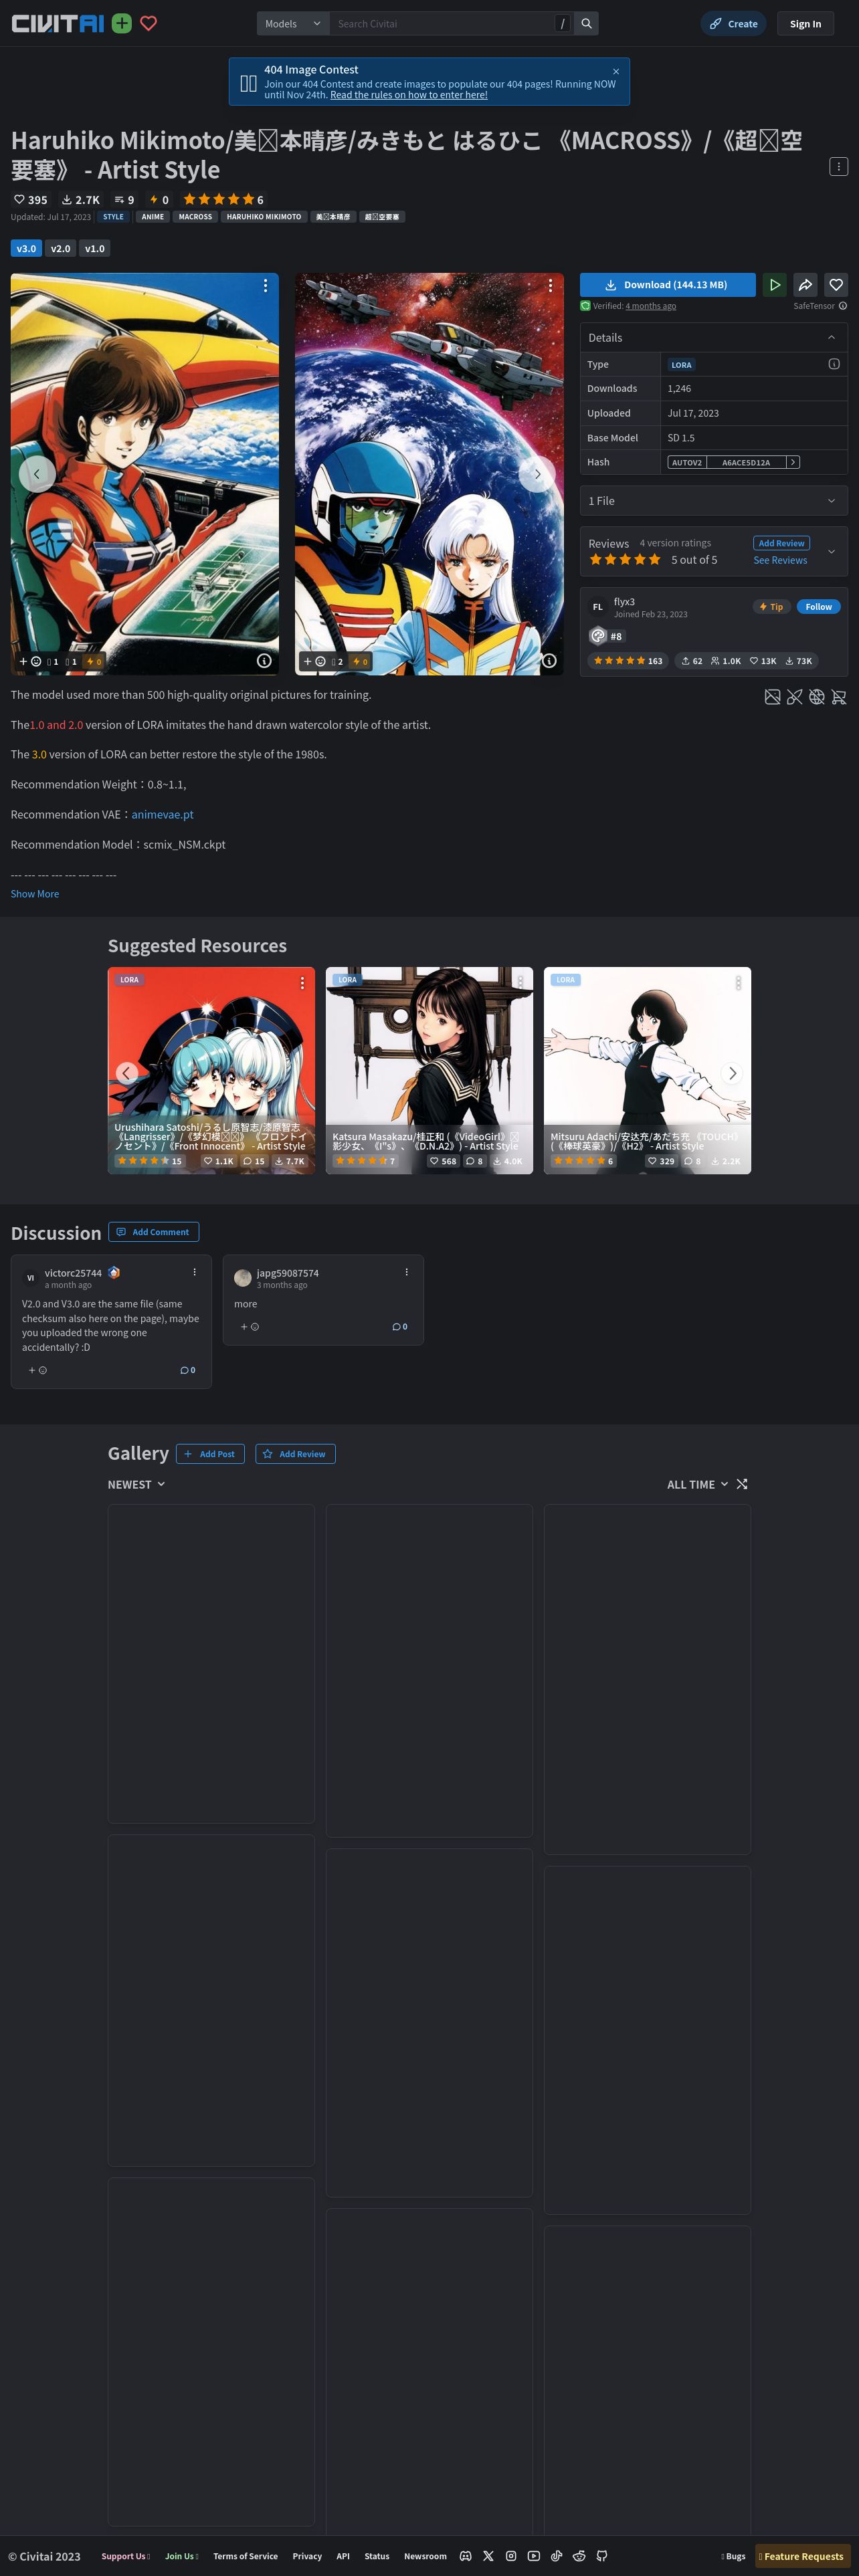Click the info icon in the Type row

click(x=834, y=364)
